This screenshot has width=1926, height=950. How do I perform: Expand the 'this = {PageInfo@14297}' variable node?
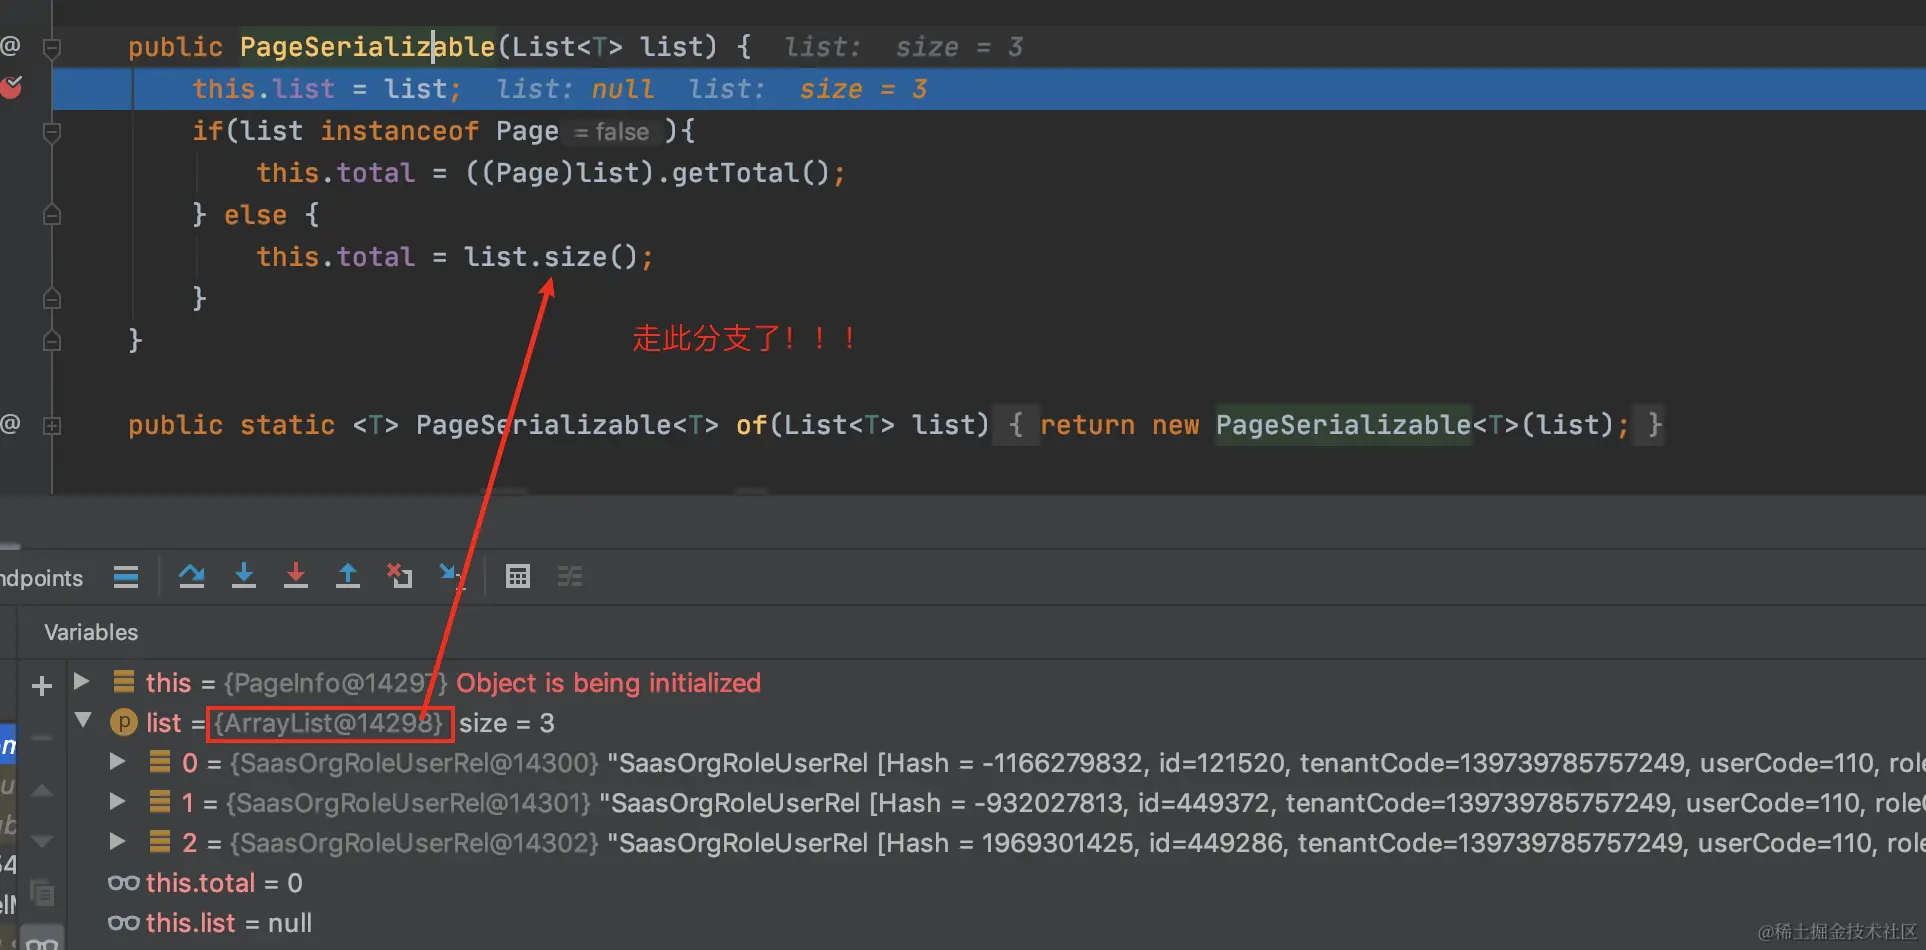pos(82,682)
